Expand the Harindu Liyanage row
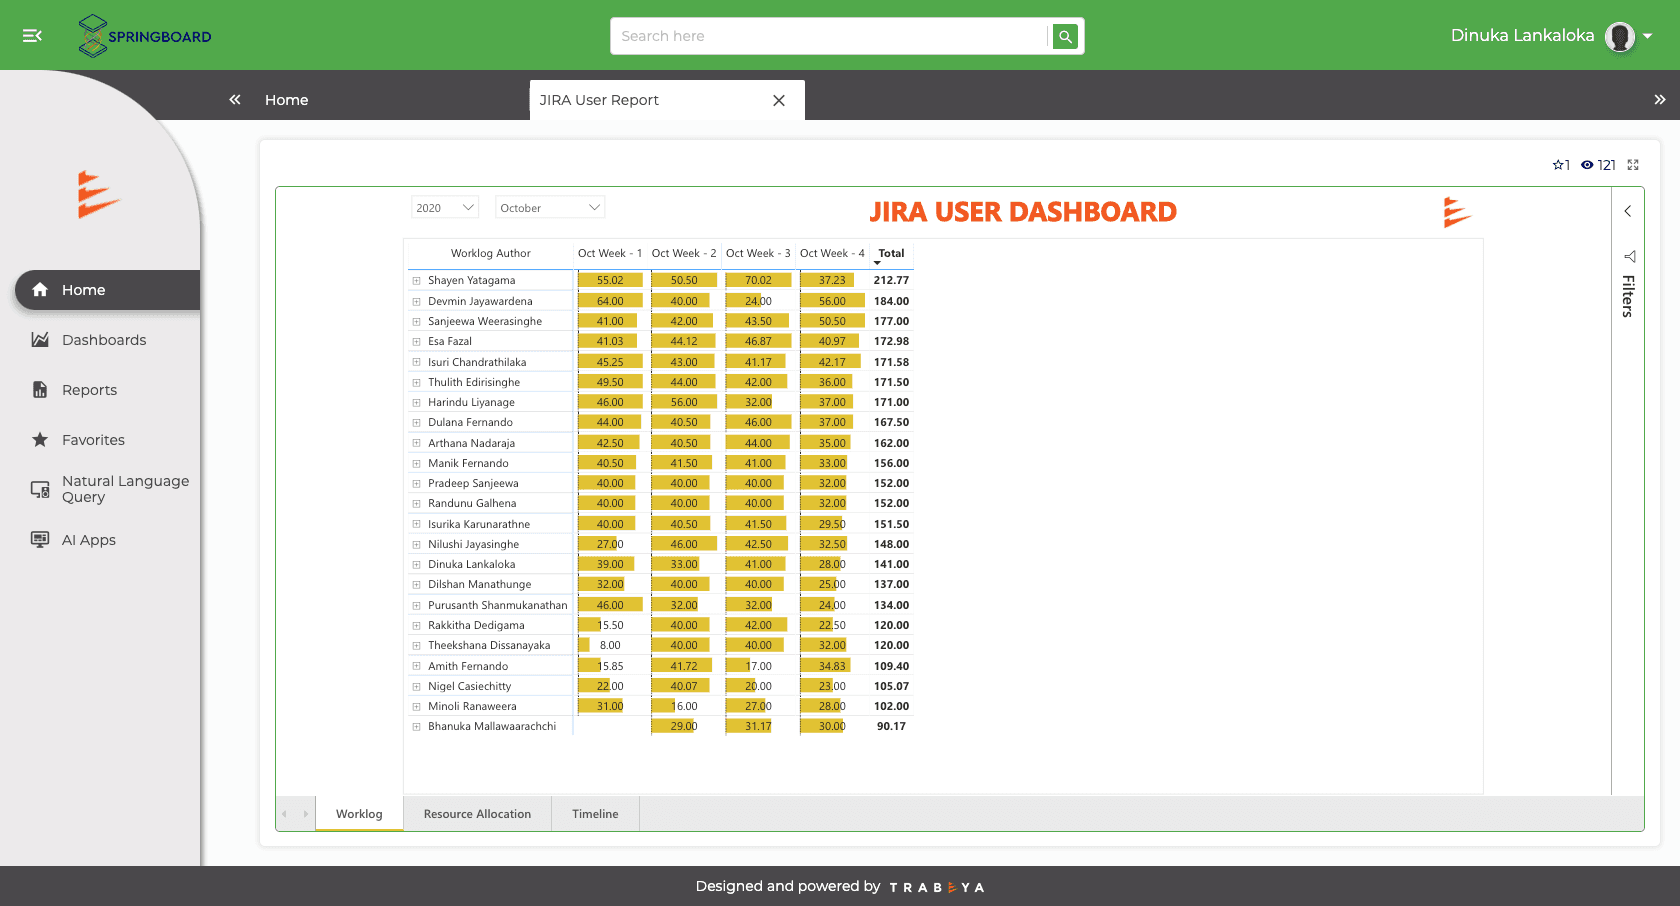This screenshot has height=906, width=1680. (416, 402)
